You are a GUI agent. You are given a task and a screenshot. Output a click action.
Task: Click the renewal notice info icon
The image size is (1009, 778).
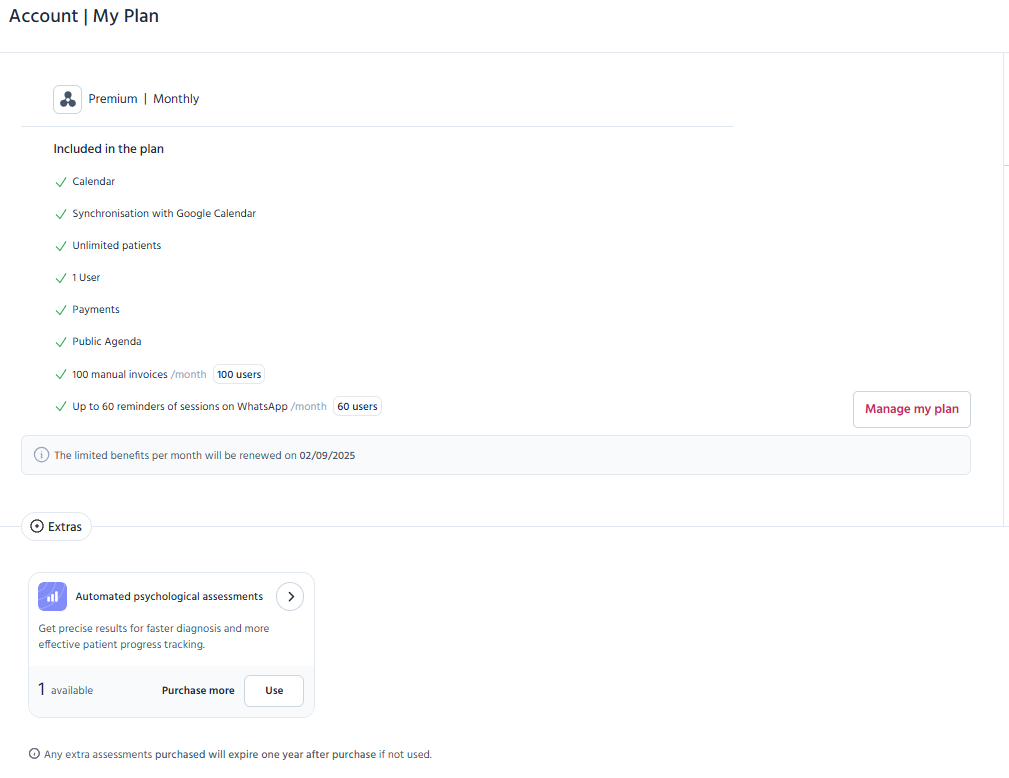pyautogui.click(x=41, y=455)
